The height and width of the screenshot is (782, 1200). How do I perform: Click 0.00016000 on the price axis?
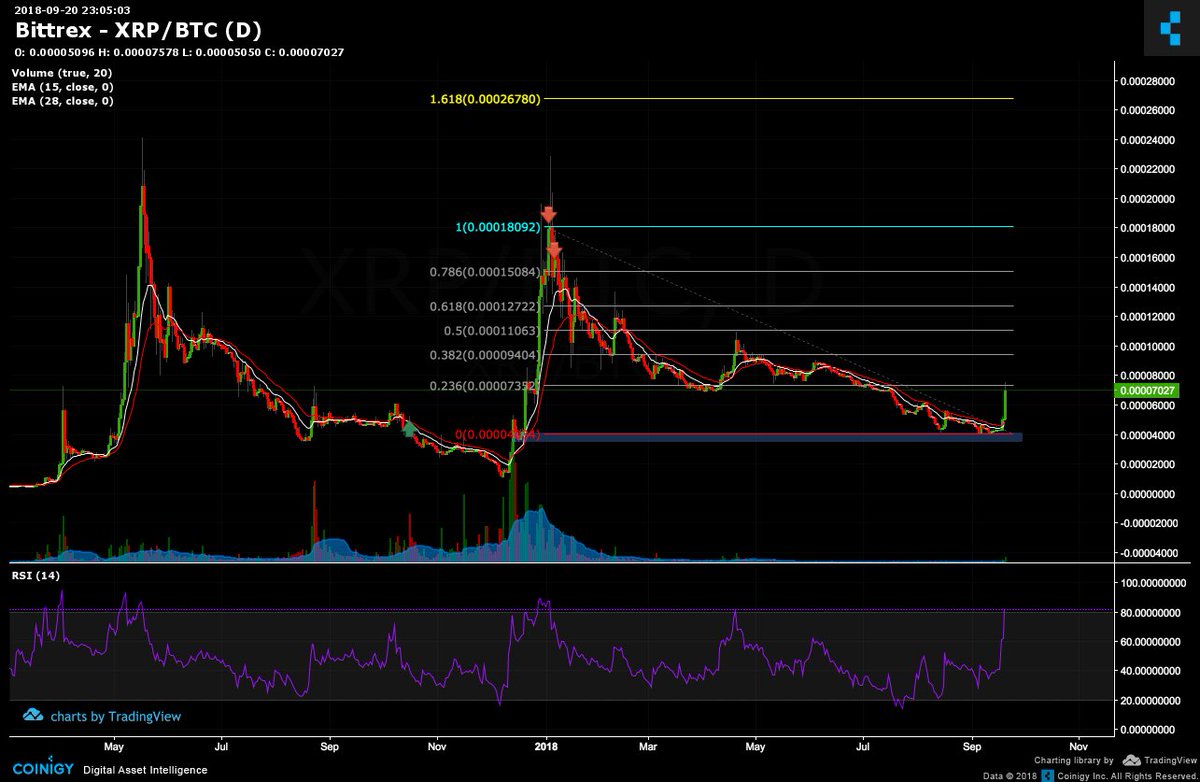pos(1148,258)
